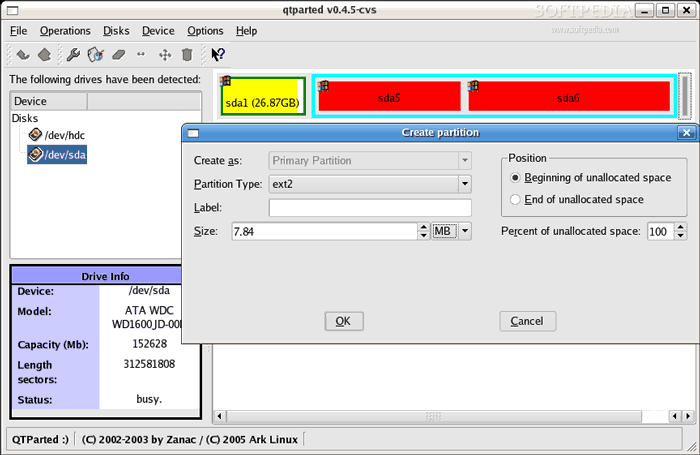Click the QTParted :) status bar text
The image size is (700, 455).
(40, 440)
